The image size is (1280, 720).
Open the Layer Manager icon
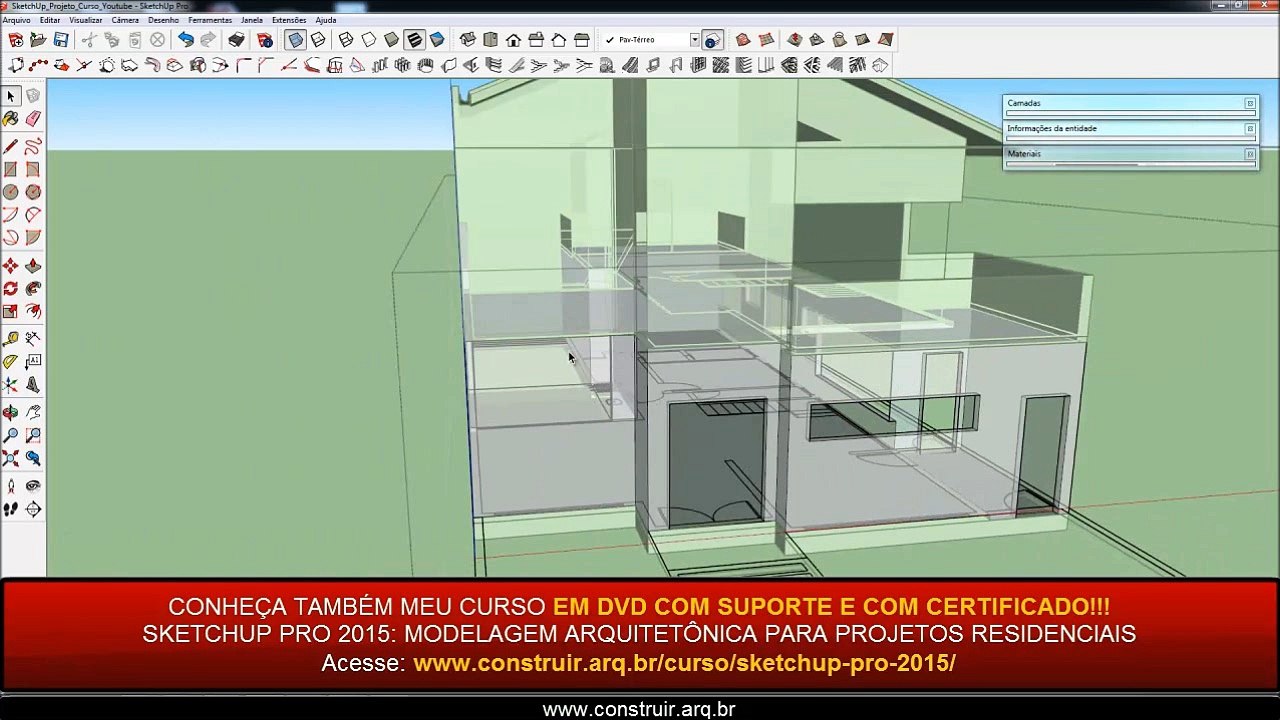click(712, 40)
